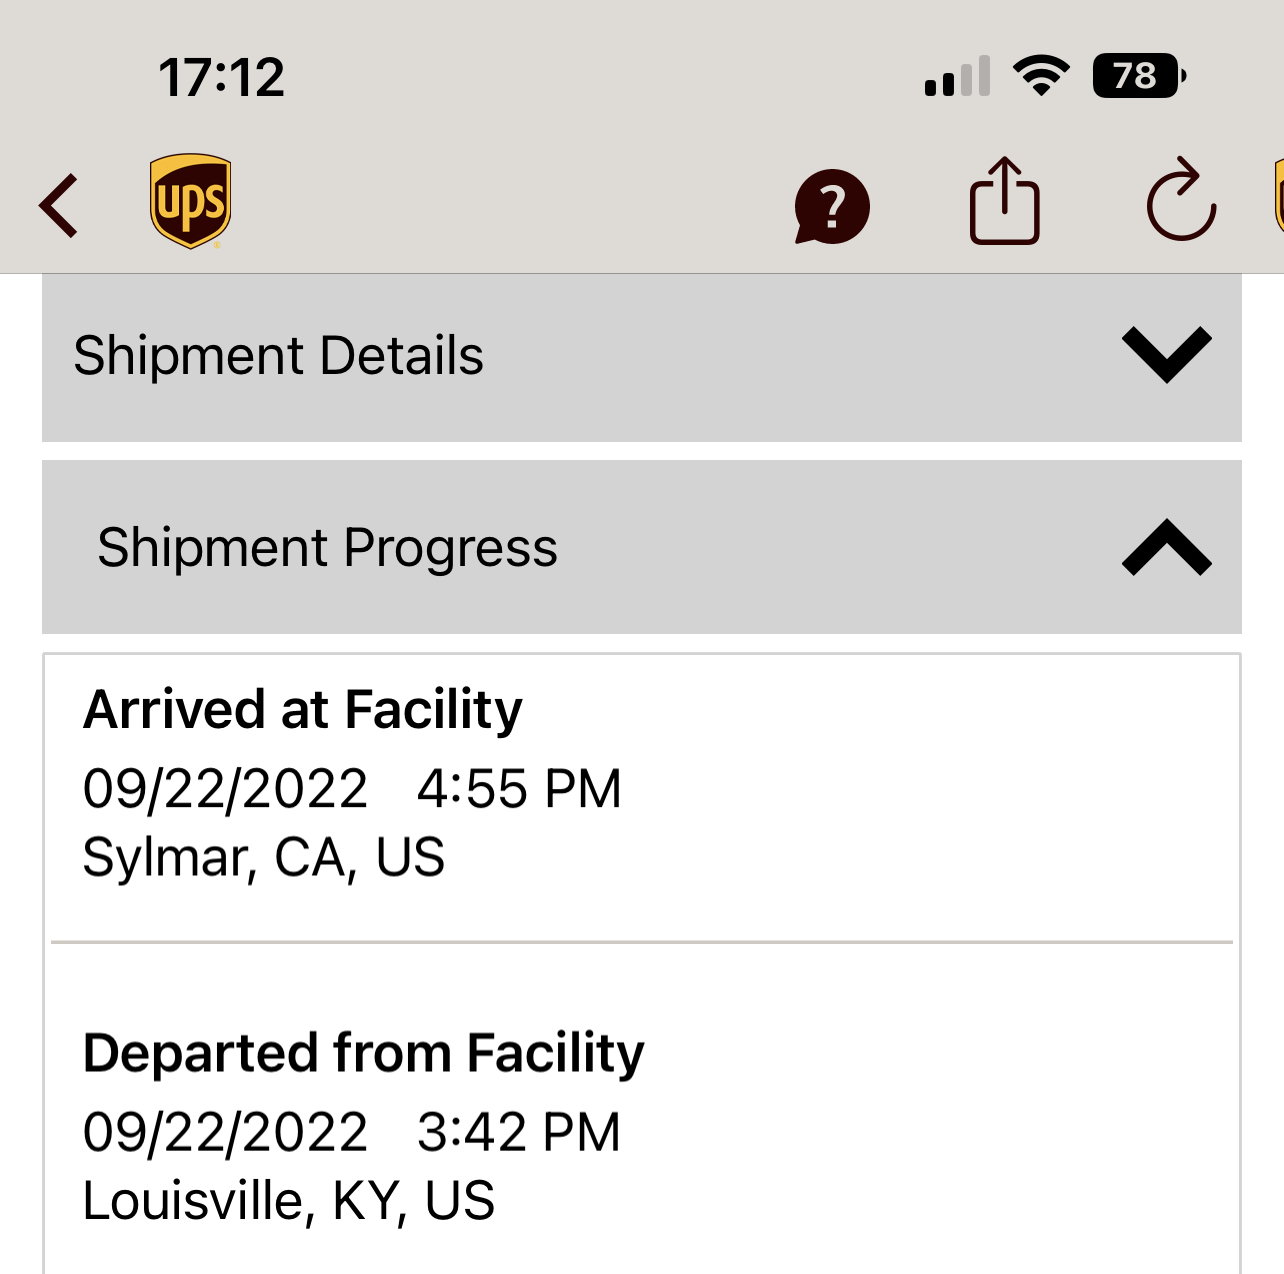Viewport: 1284px width, 1274px height.
Task: Select the Departed from Facility heading
Action: [363, 1053]
